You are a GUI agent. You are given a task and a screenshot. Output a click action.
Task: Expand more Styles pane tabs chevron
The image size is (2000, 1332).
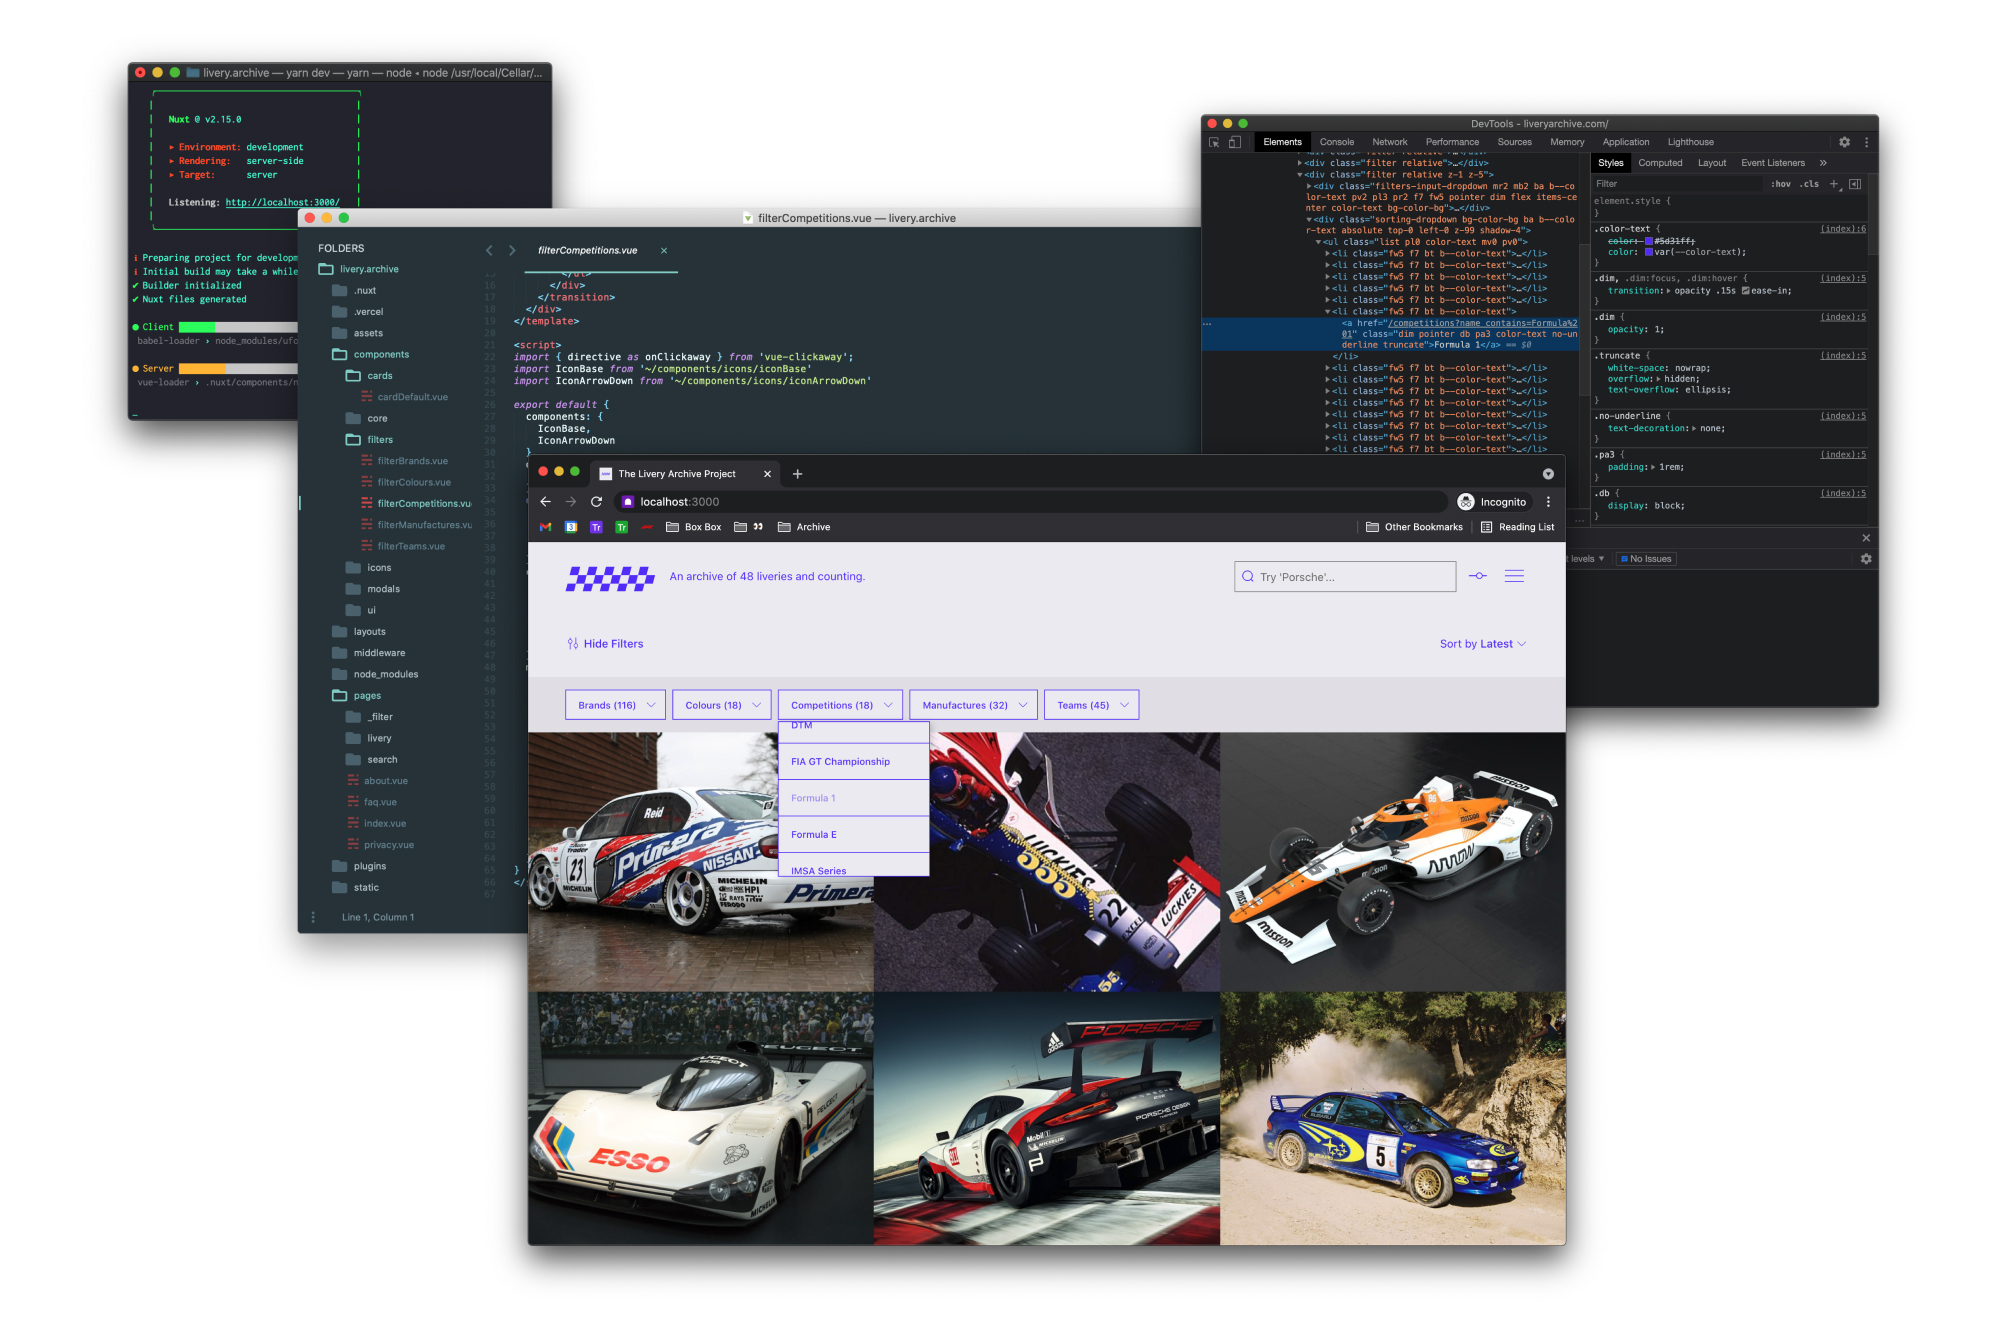point(1823,163)
